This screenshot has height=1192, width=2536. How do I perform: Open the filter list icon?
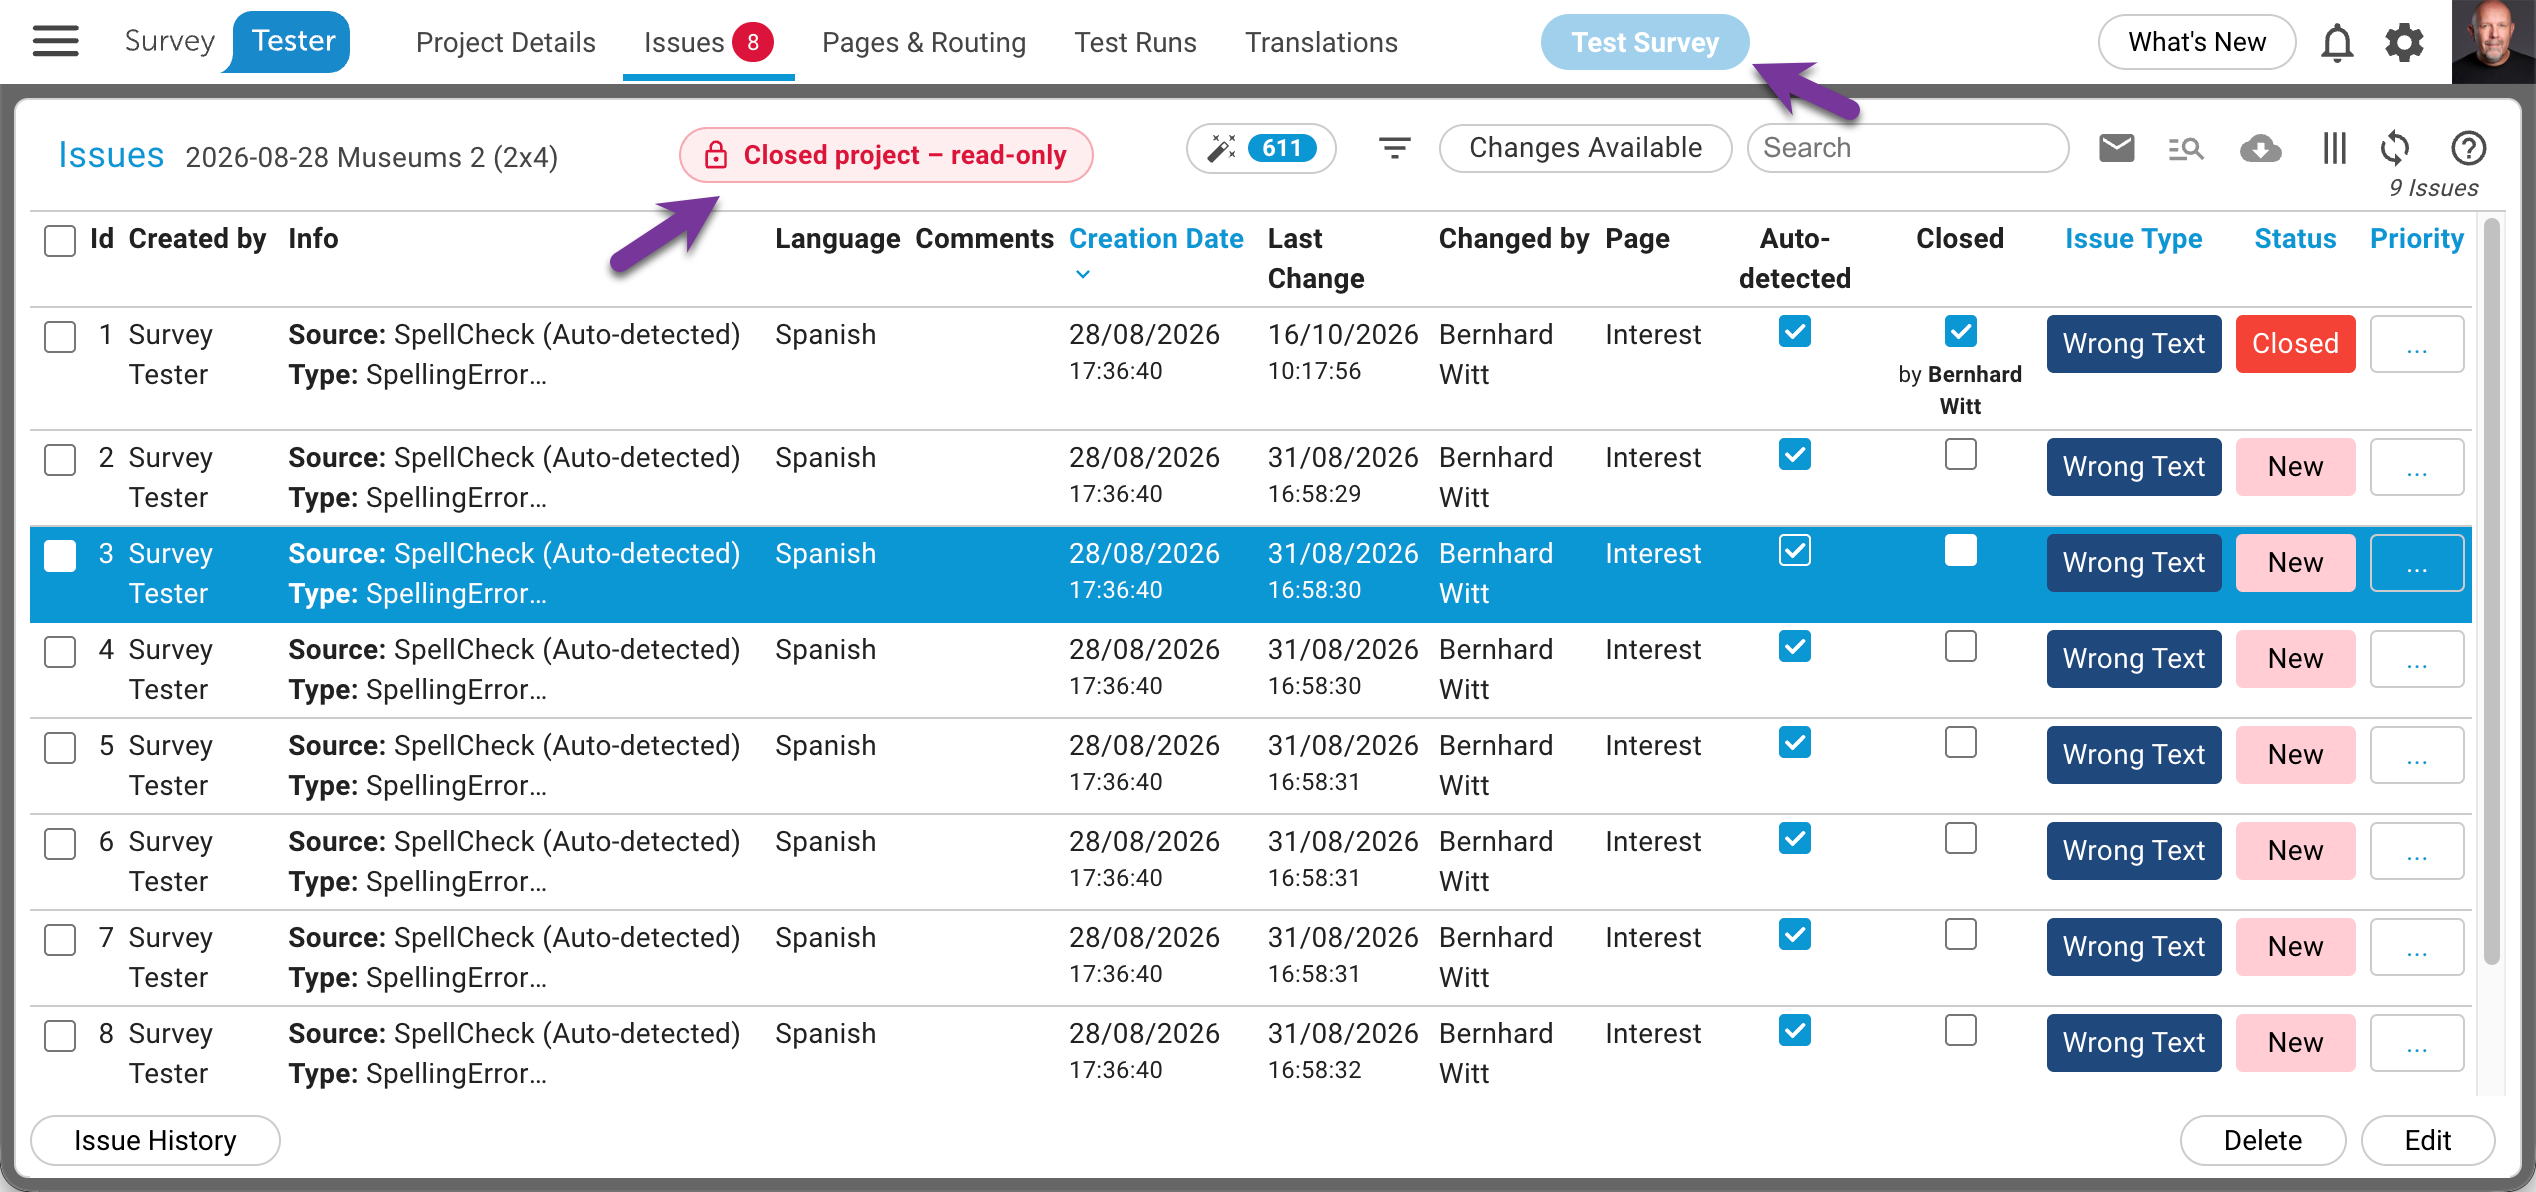point(1394,149)
